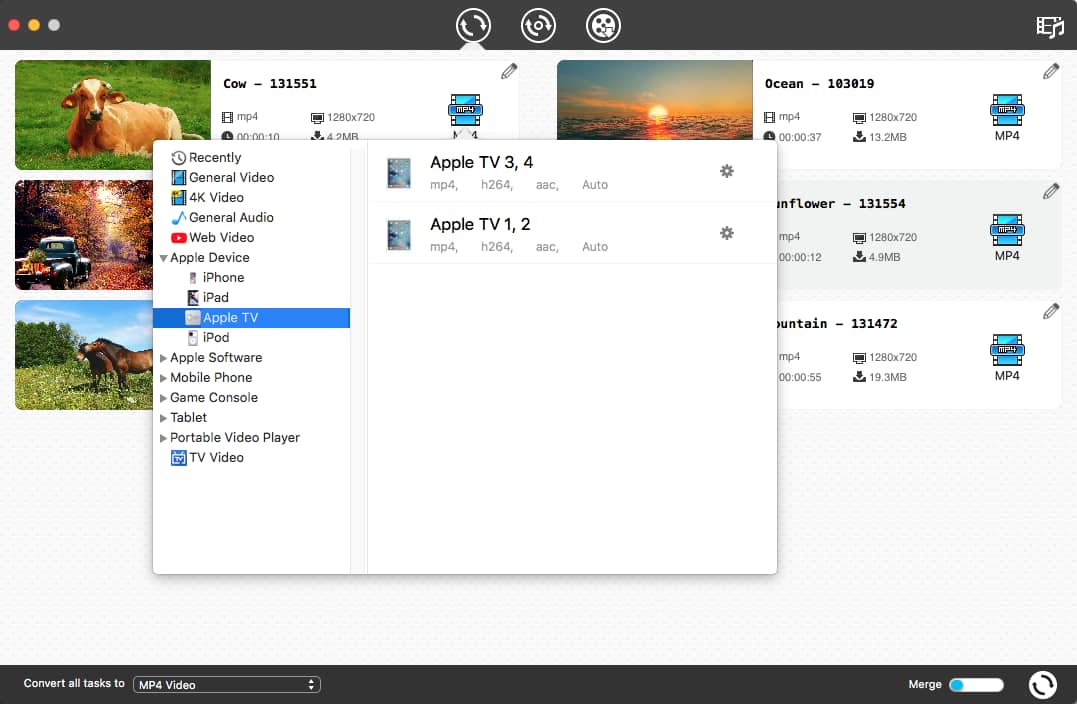This screenshot has width=1077, height=704.
Task: Edit the Fountain video with pencil icon
Action: pyautogui.click(x=1051, y=311)
